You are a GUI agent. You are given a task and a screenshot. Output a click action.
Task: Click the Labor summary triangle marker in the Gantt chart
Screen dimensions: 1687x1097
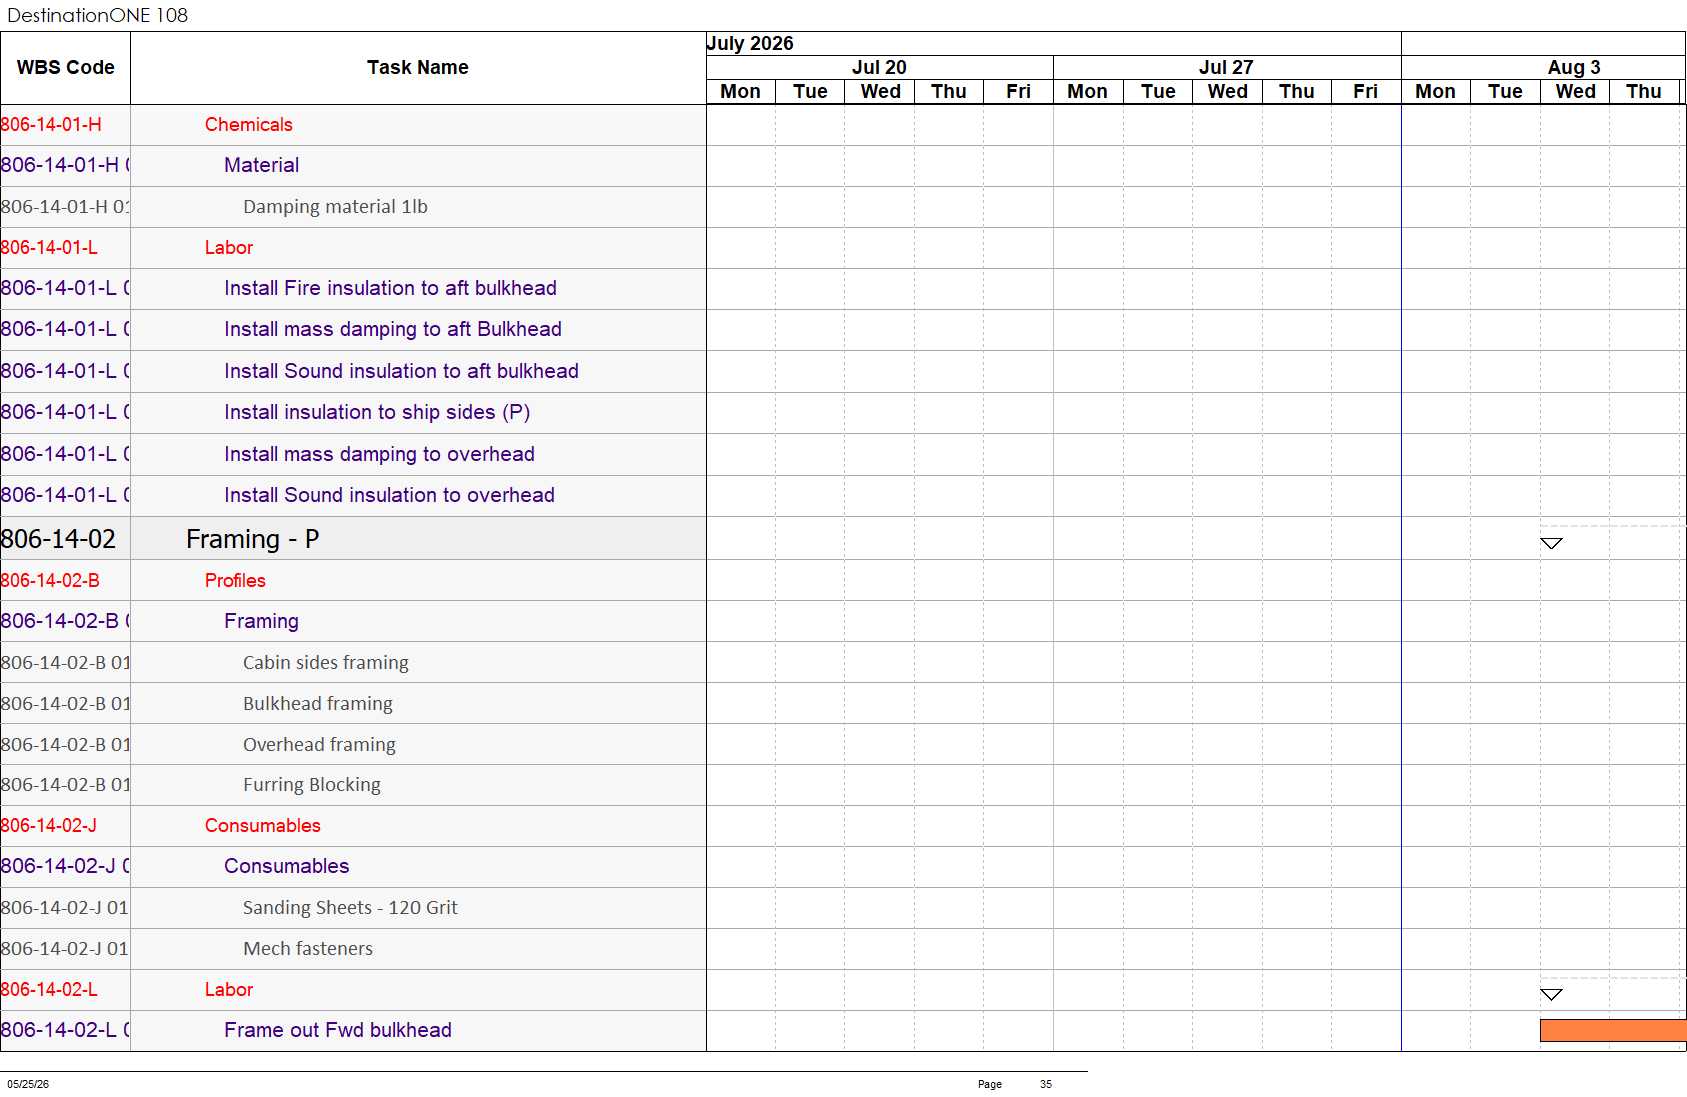pyautogui.click(x=1551, y=994)
